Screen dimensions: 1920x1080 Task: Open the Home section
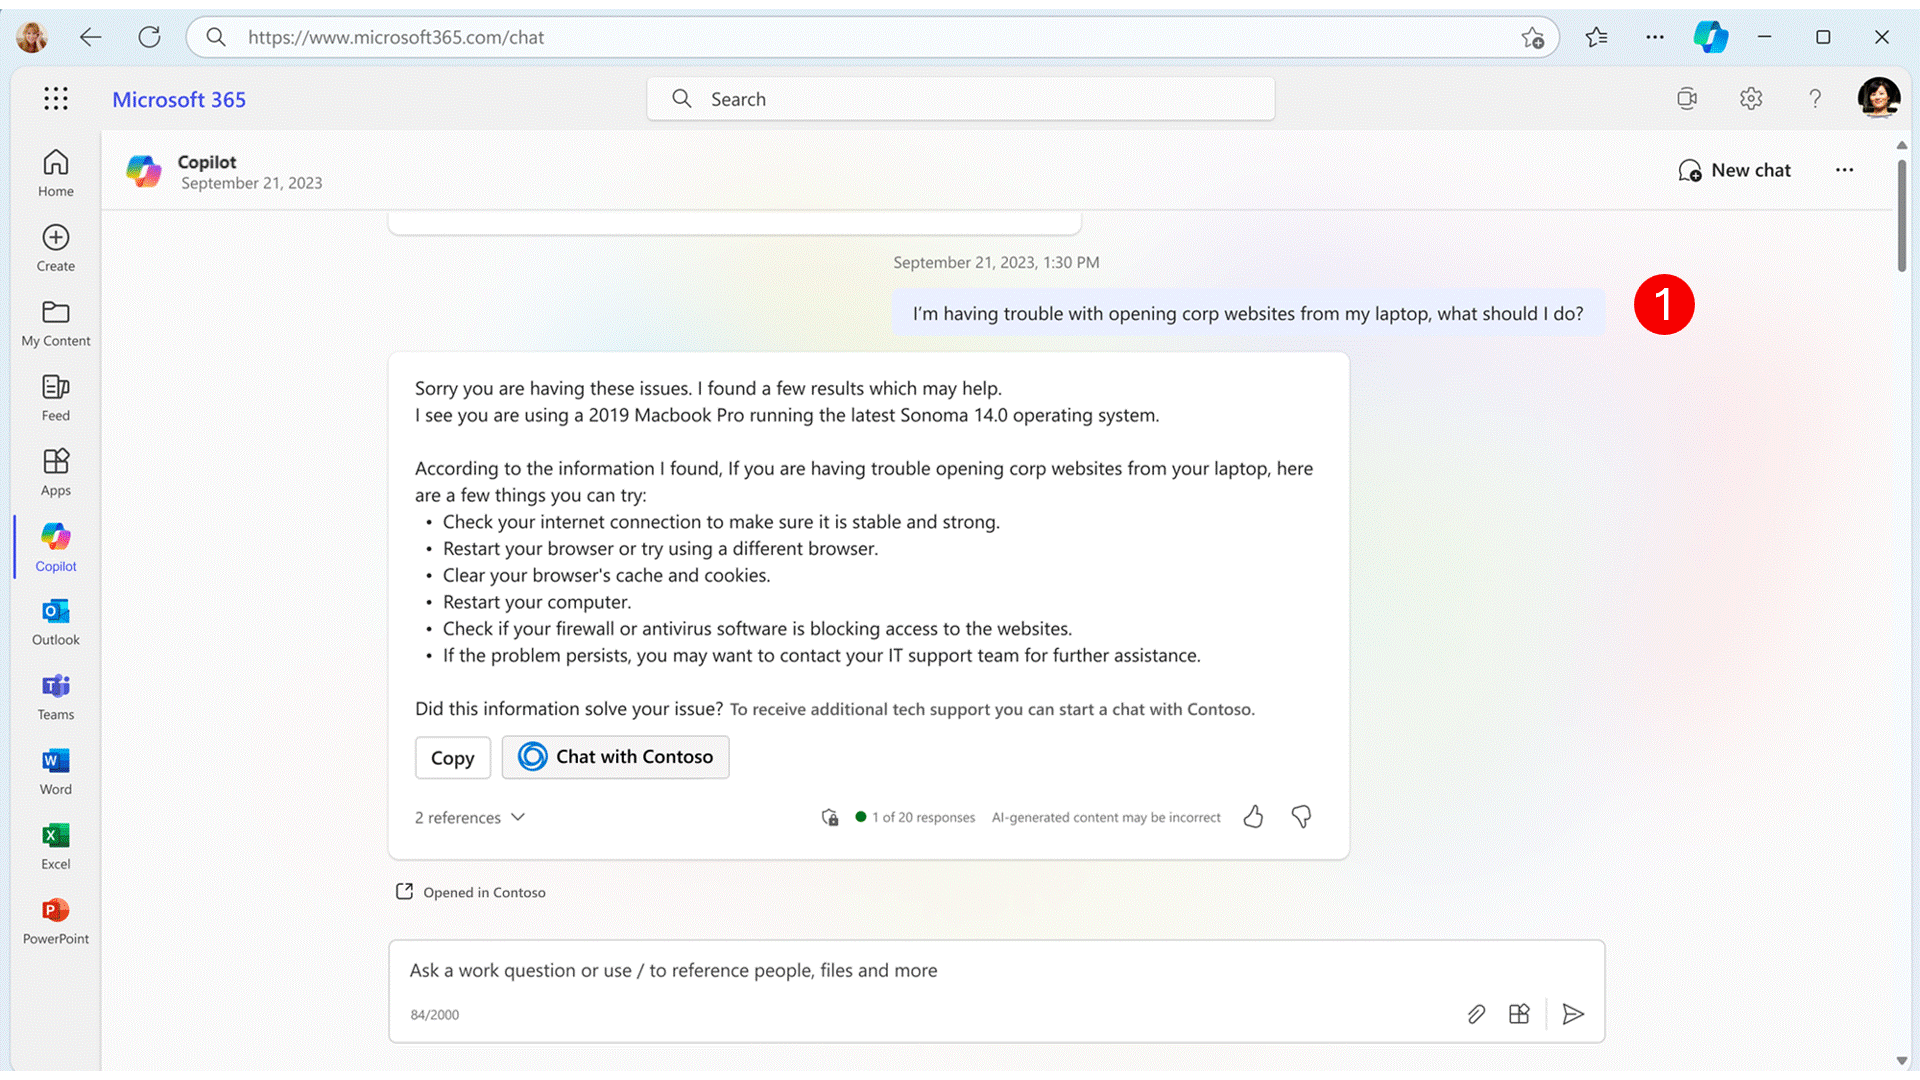coord(55,171)
